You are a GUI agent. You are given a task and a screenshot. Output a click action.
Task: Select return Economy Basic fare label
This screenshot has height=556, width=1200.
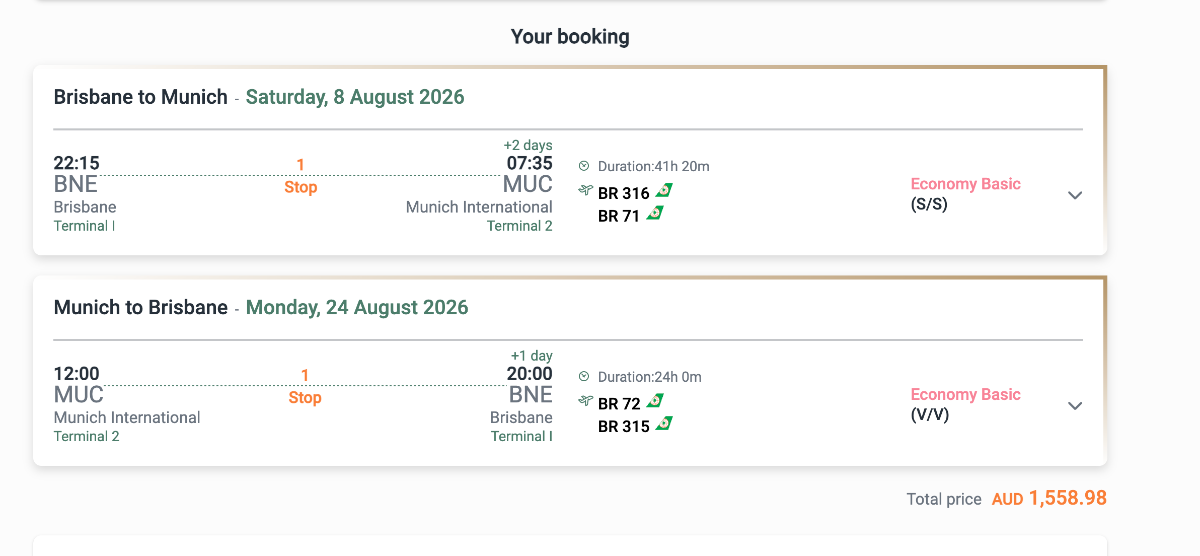(x=965, y=395)
